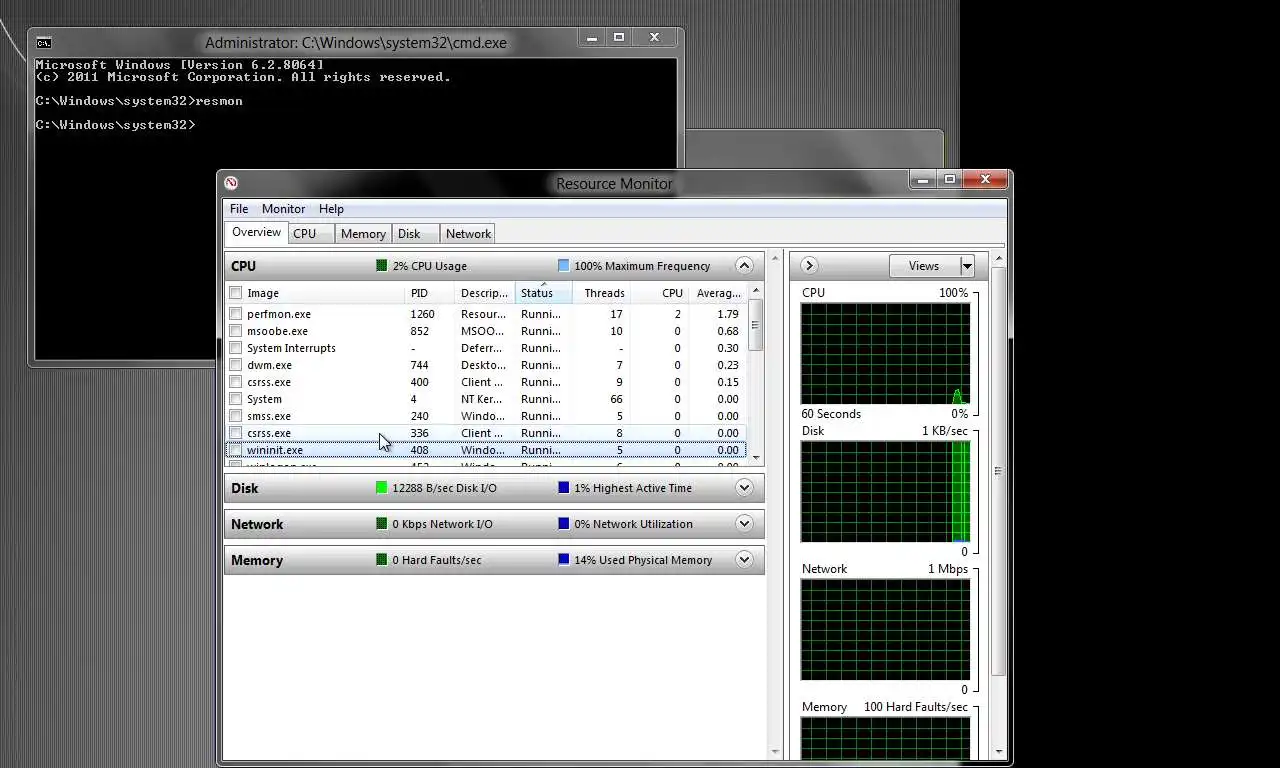Select the wininit.exe row name
1280x768 pixels.
pos(275,450)
